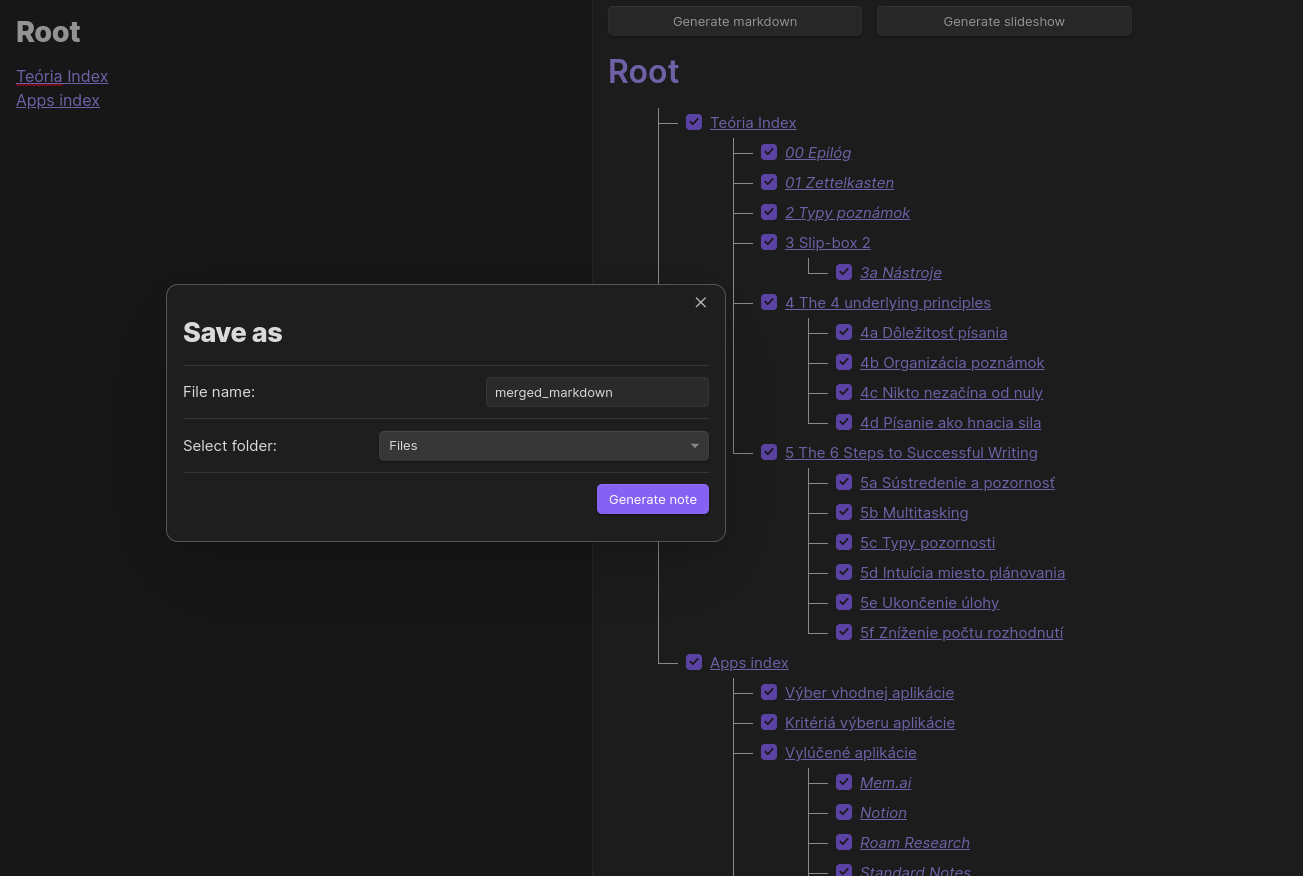Toggle the Notion checkbox

tap(844, 812)
